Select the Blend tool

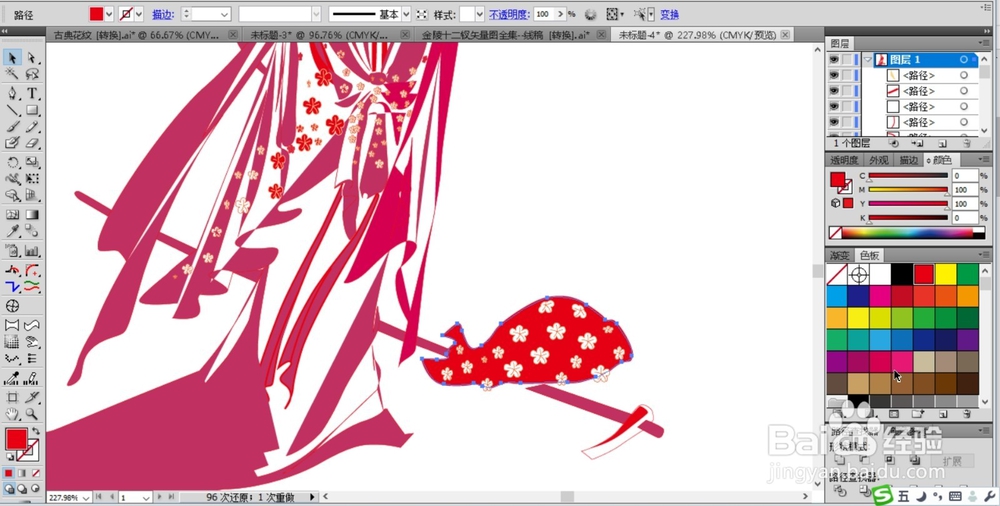[x=32, y=232]
